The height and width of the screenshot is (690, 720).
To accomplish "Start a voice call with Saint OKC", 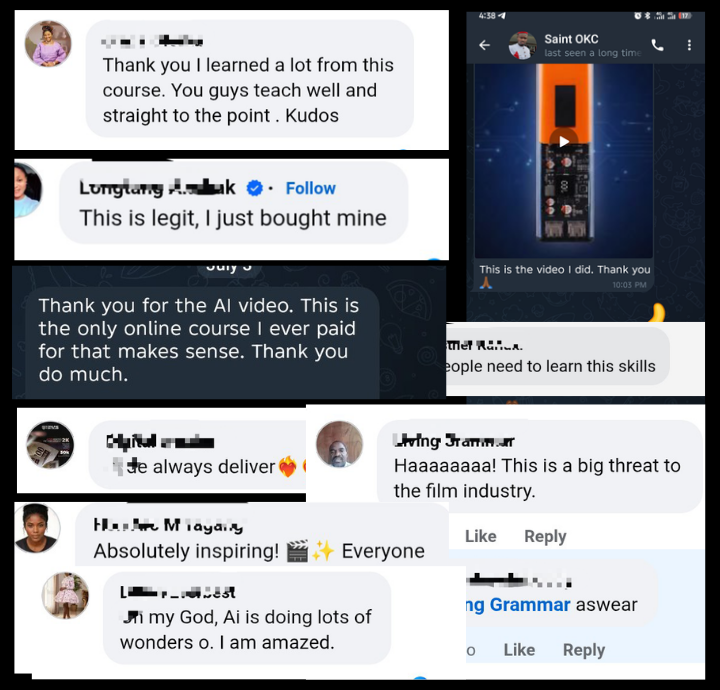I will [657, 45].
